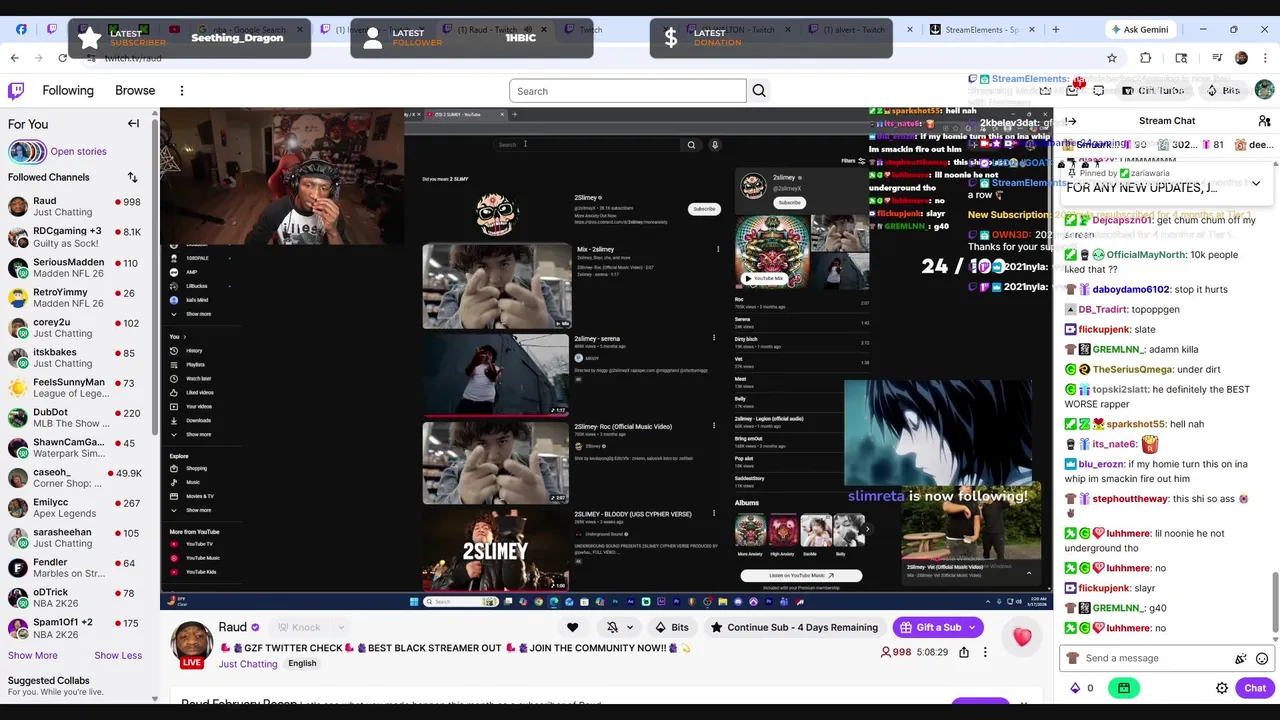
Task: Click the Twitch logo home icon
Action: pyautogui.click(x=16, y=91)
